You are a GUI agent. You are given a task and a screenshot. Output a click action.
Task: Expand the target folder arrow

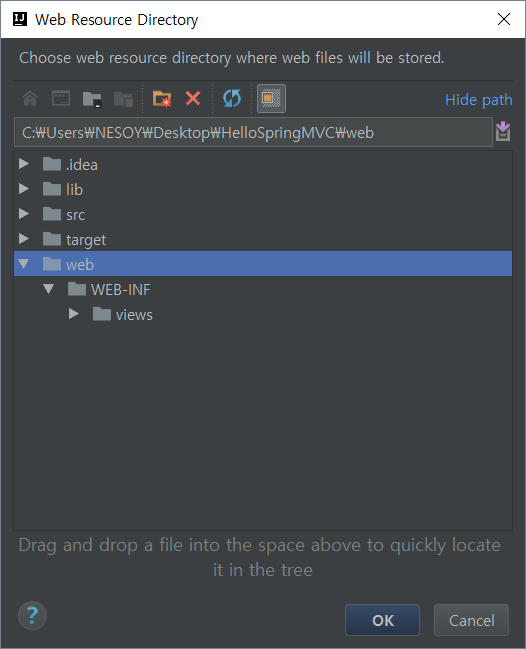click(24, 239)
